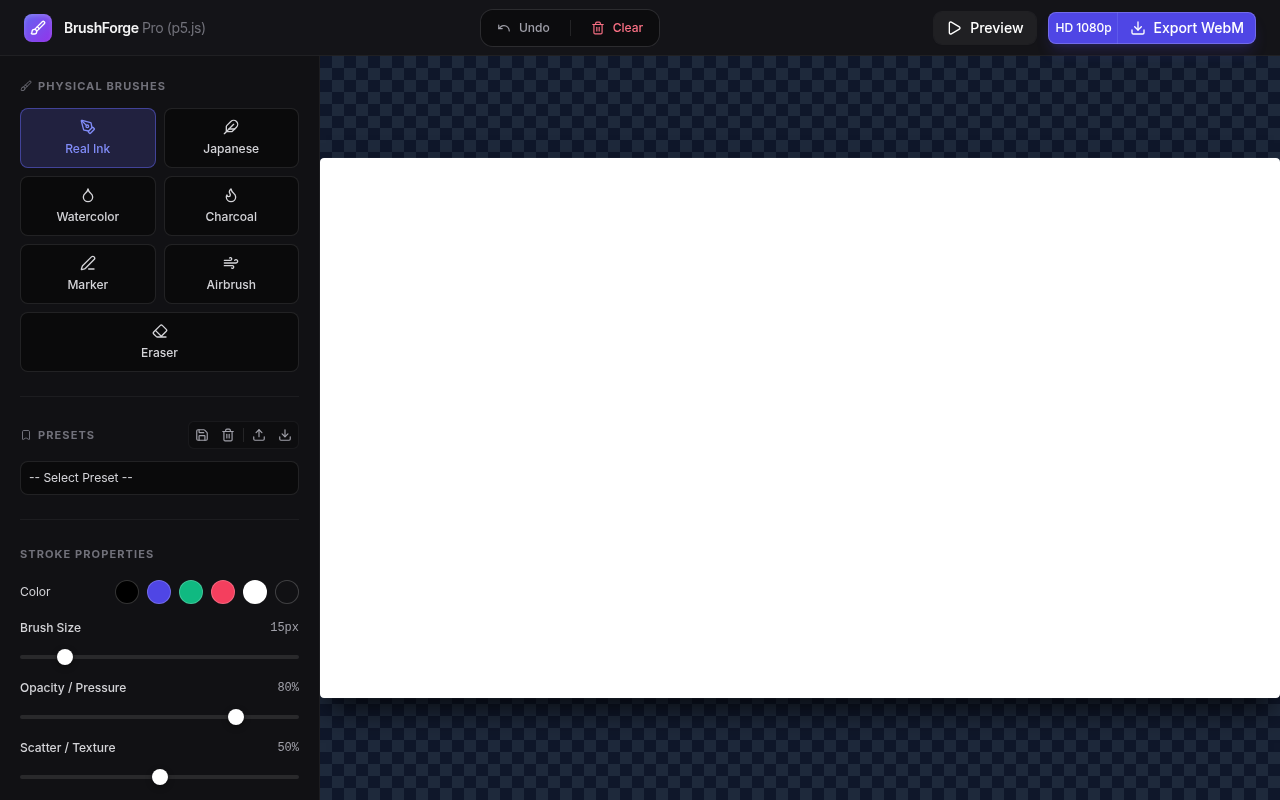This screenshot has height=800, width=1280.
Task: Switch to the Watercolor brush
Action: 88,206
